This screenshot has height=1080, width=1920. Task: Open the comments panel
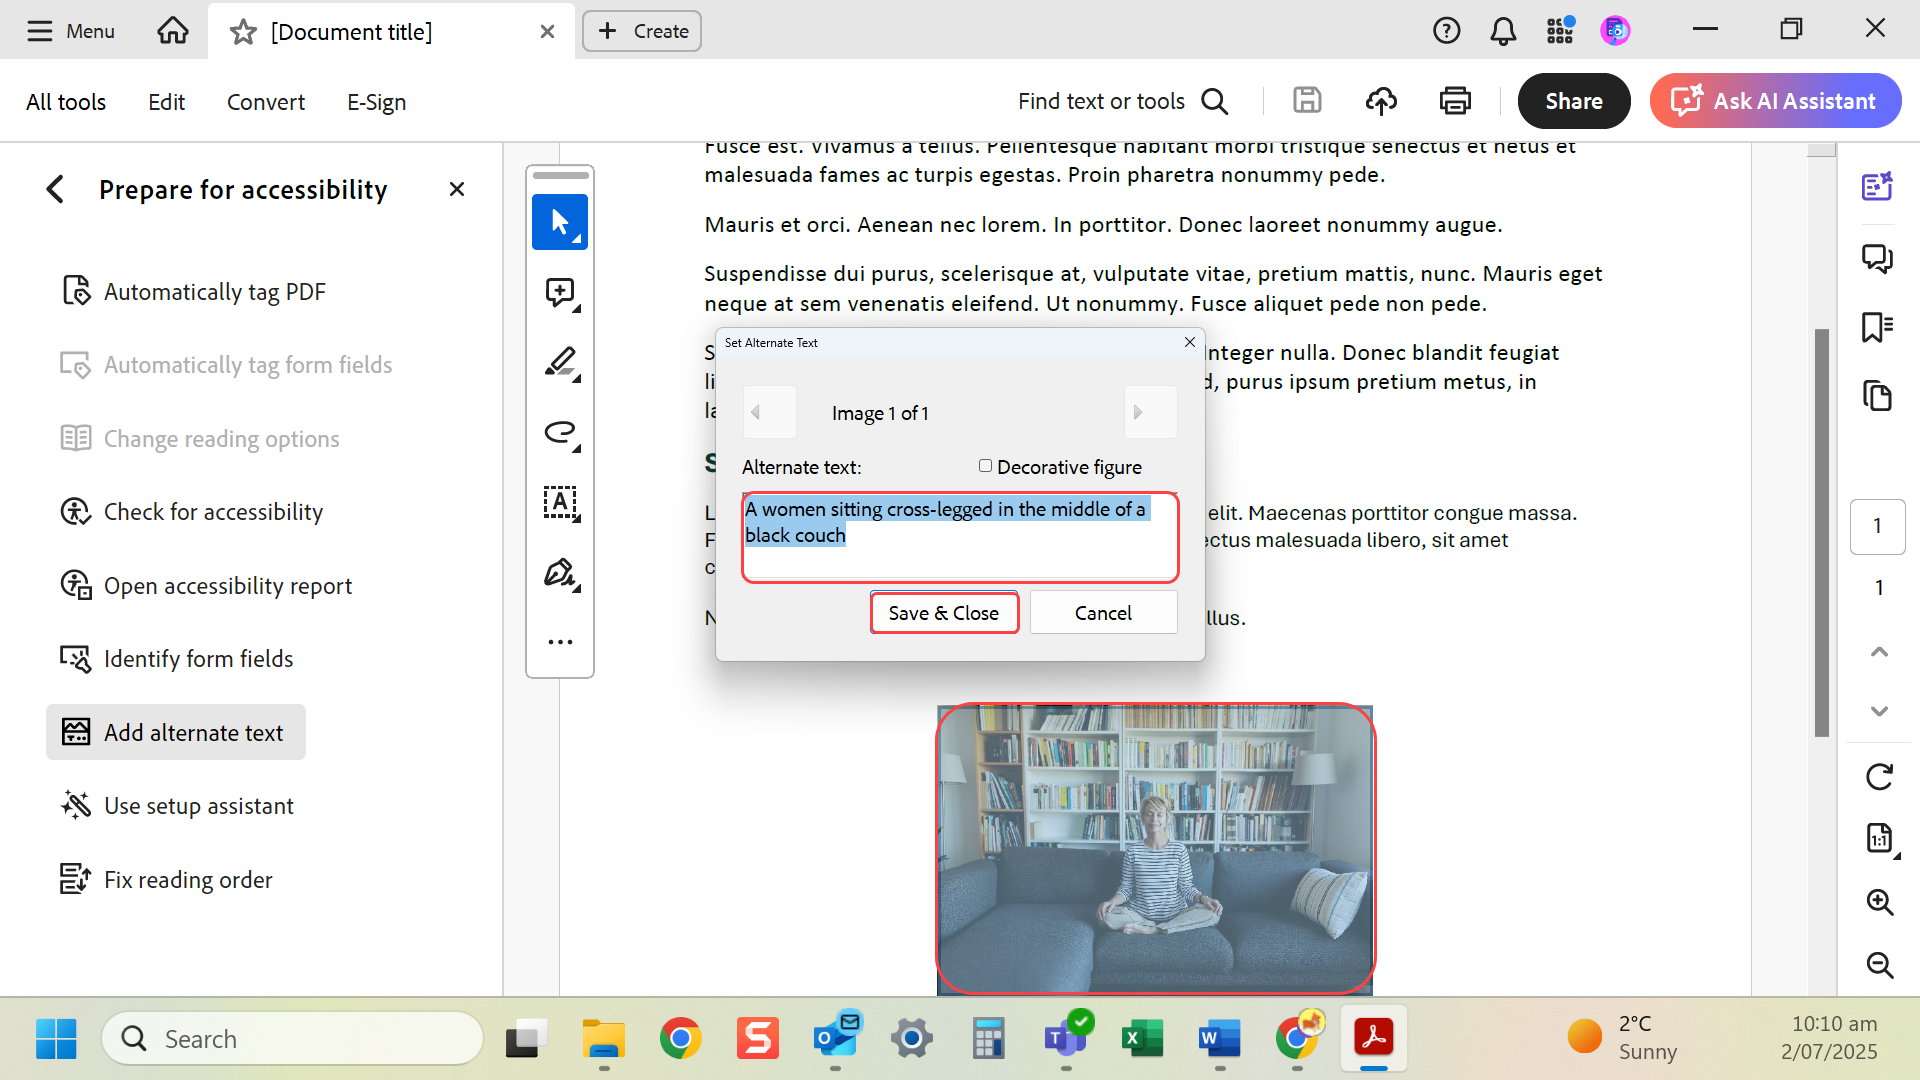[1877, 258]
